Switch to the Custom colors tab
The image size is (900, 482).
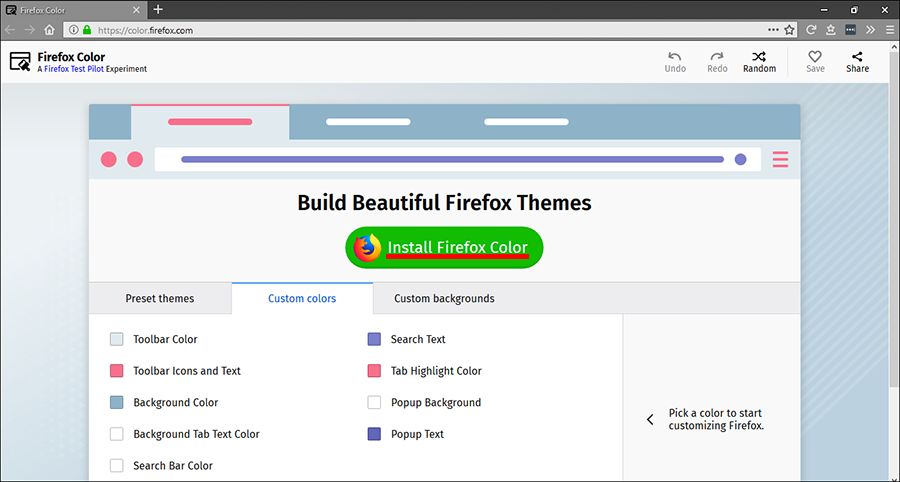point(302,298)
